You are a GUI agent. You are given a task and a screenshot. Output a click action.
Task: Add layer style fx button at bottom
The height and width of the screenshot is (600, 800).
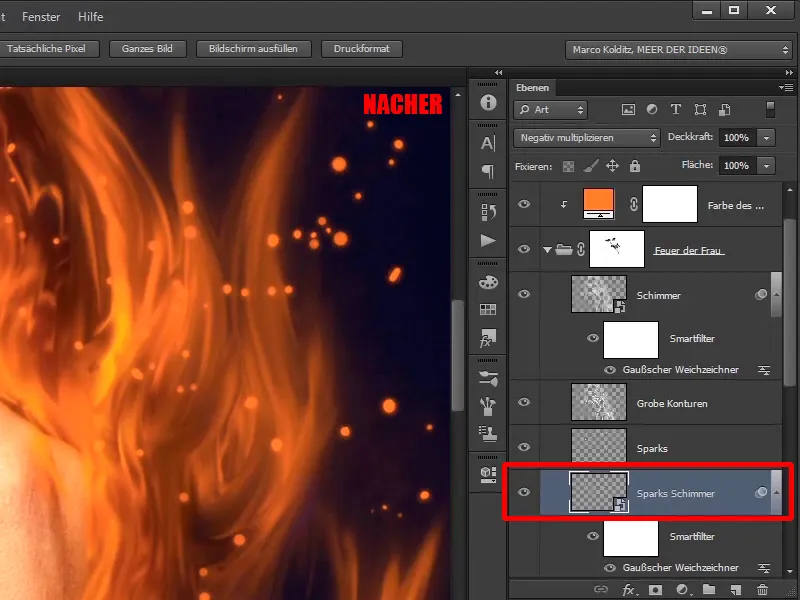point(630,590)
